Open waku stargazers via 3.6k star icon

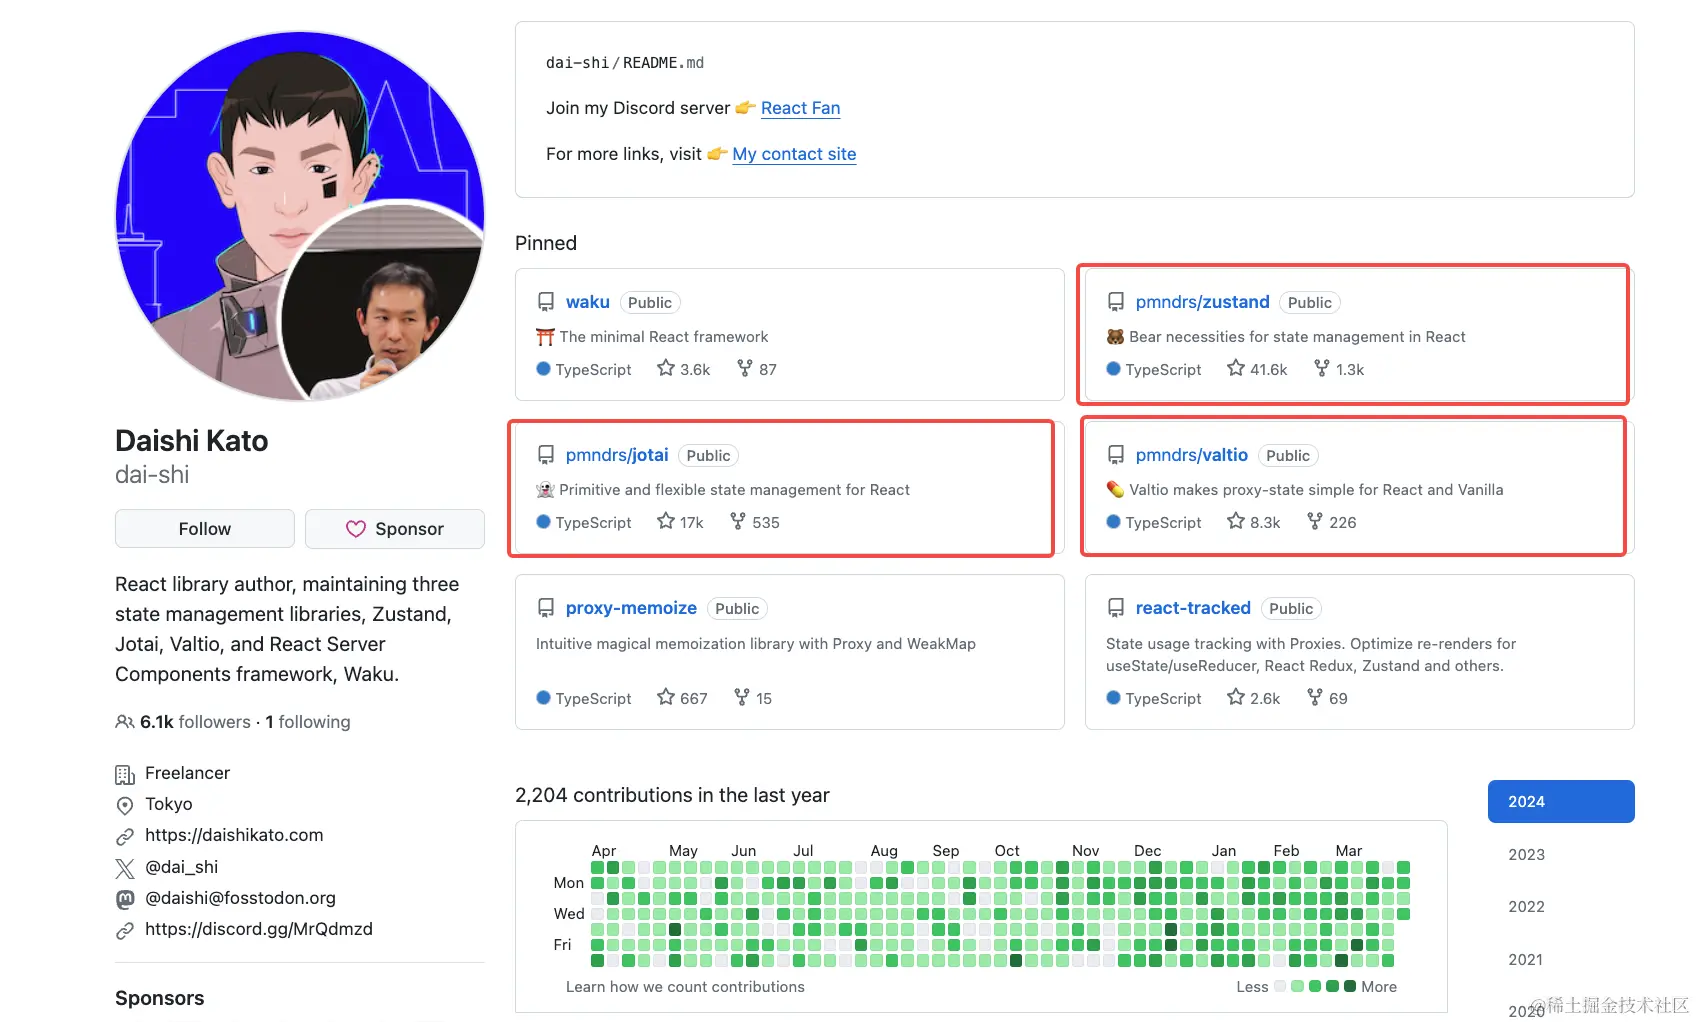(666, 368)
